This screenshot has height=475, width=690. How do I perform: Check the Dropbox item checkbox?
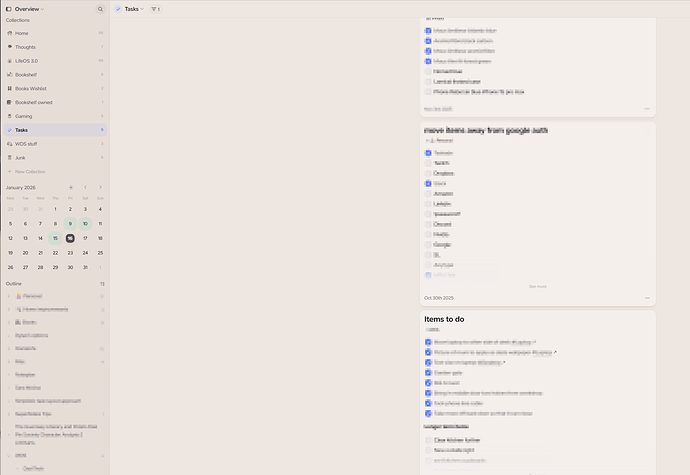[428, 173]
